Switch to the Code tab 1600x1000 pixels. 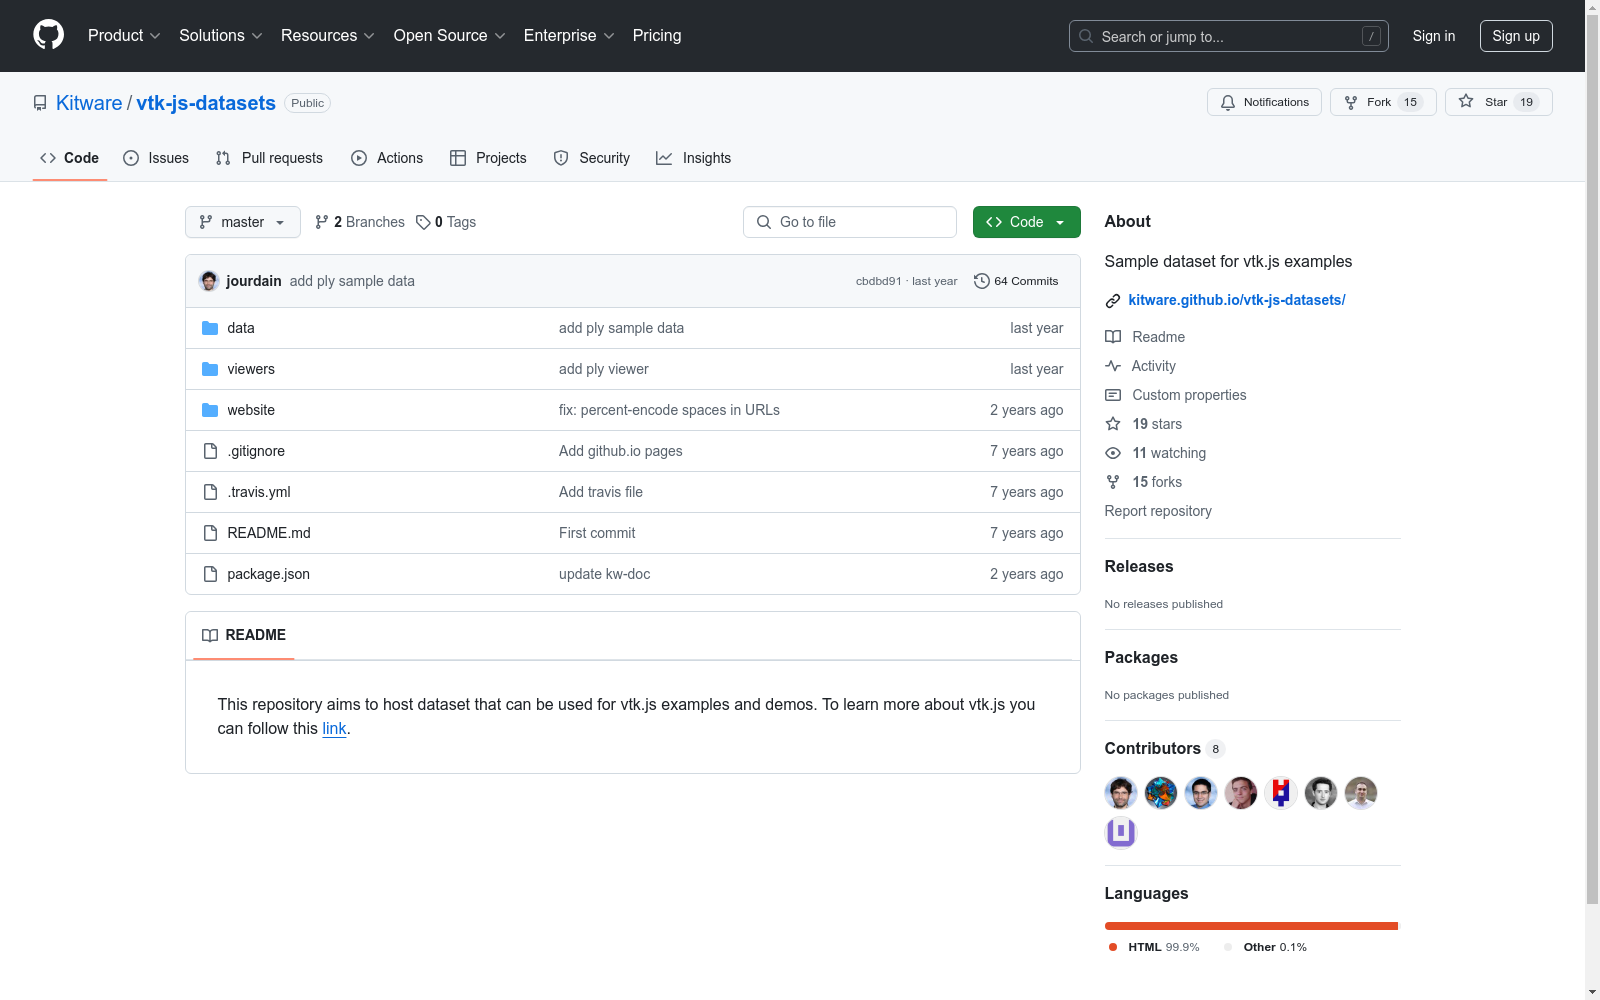coord(70,158)
